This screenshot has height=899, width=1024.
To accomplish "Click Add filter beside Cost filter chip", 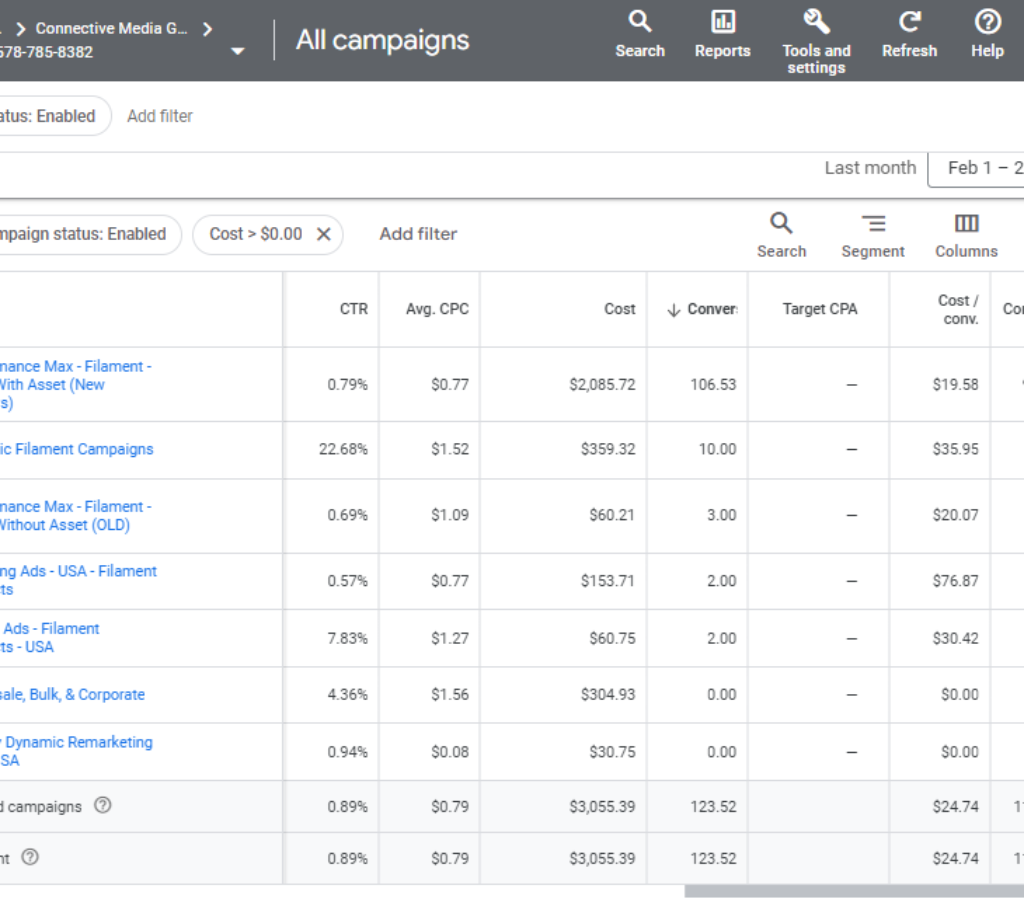I will tap(418, 234).
